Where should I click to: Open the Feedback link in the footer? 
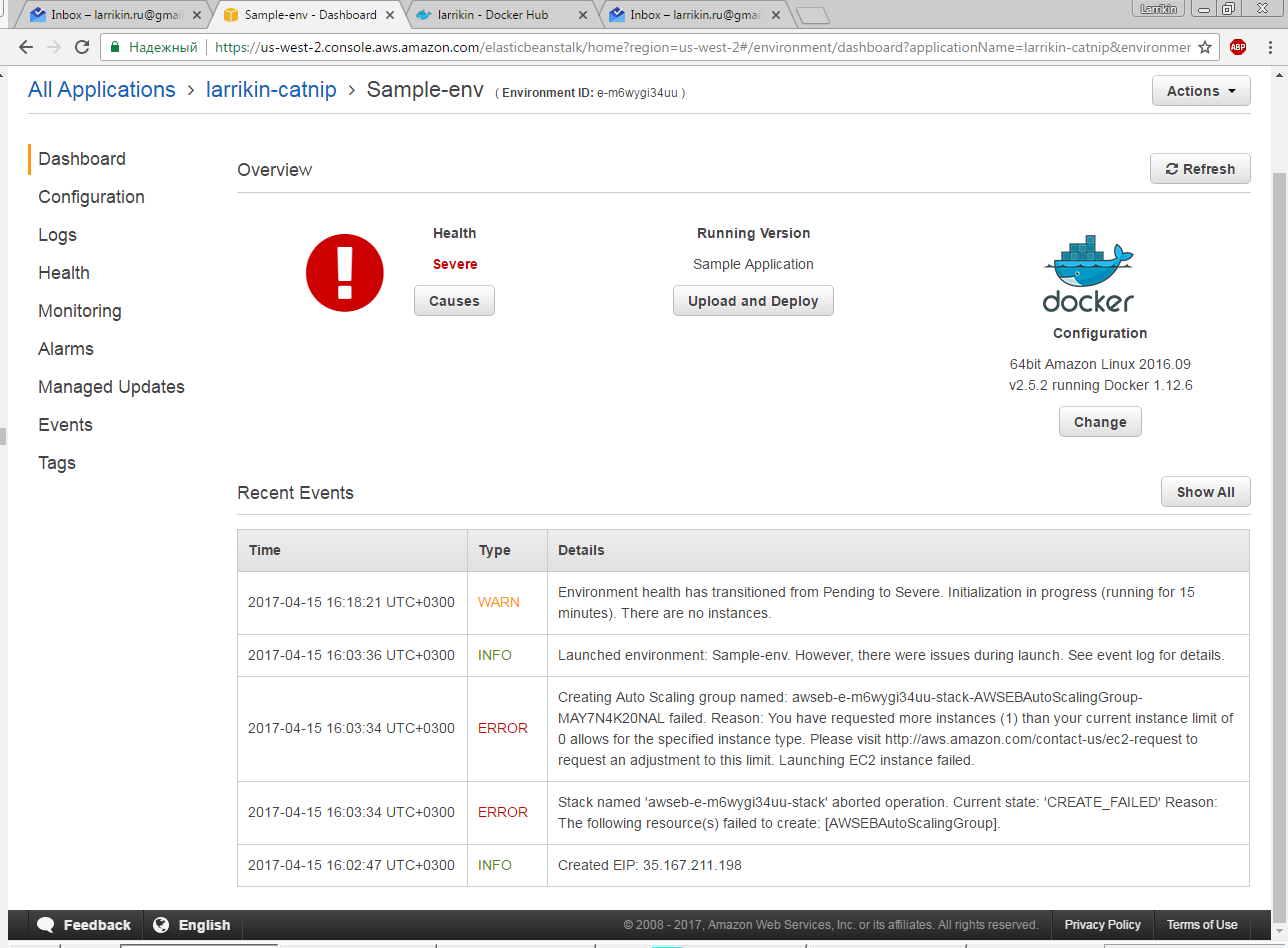[x=84, y=925]
